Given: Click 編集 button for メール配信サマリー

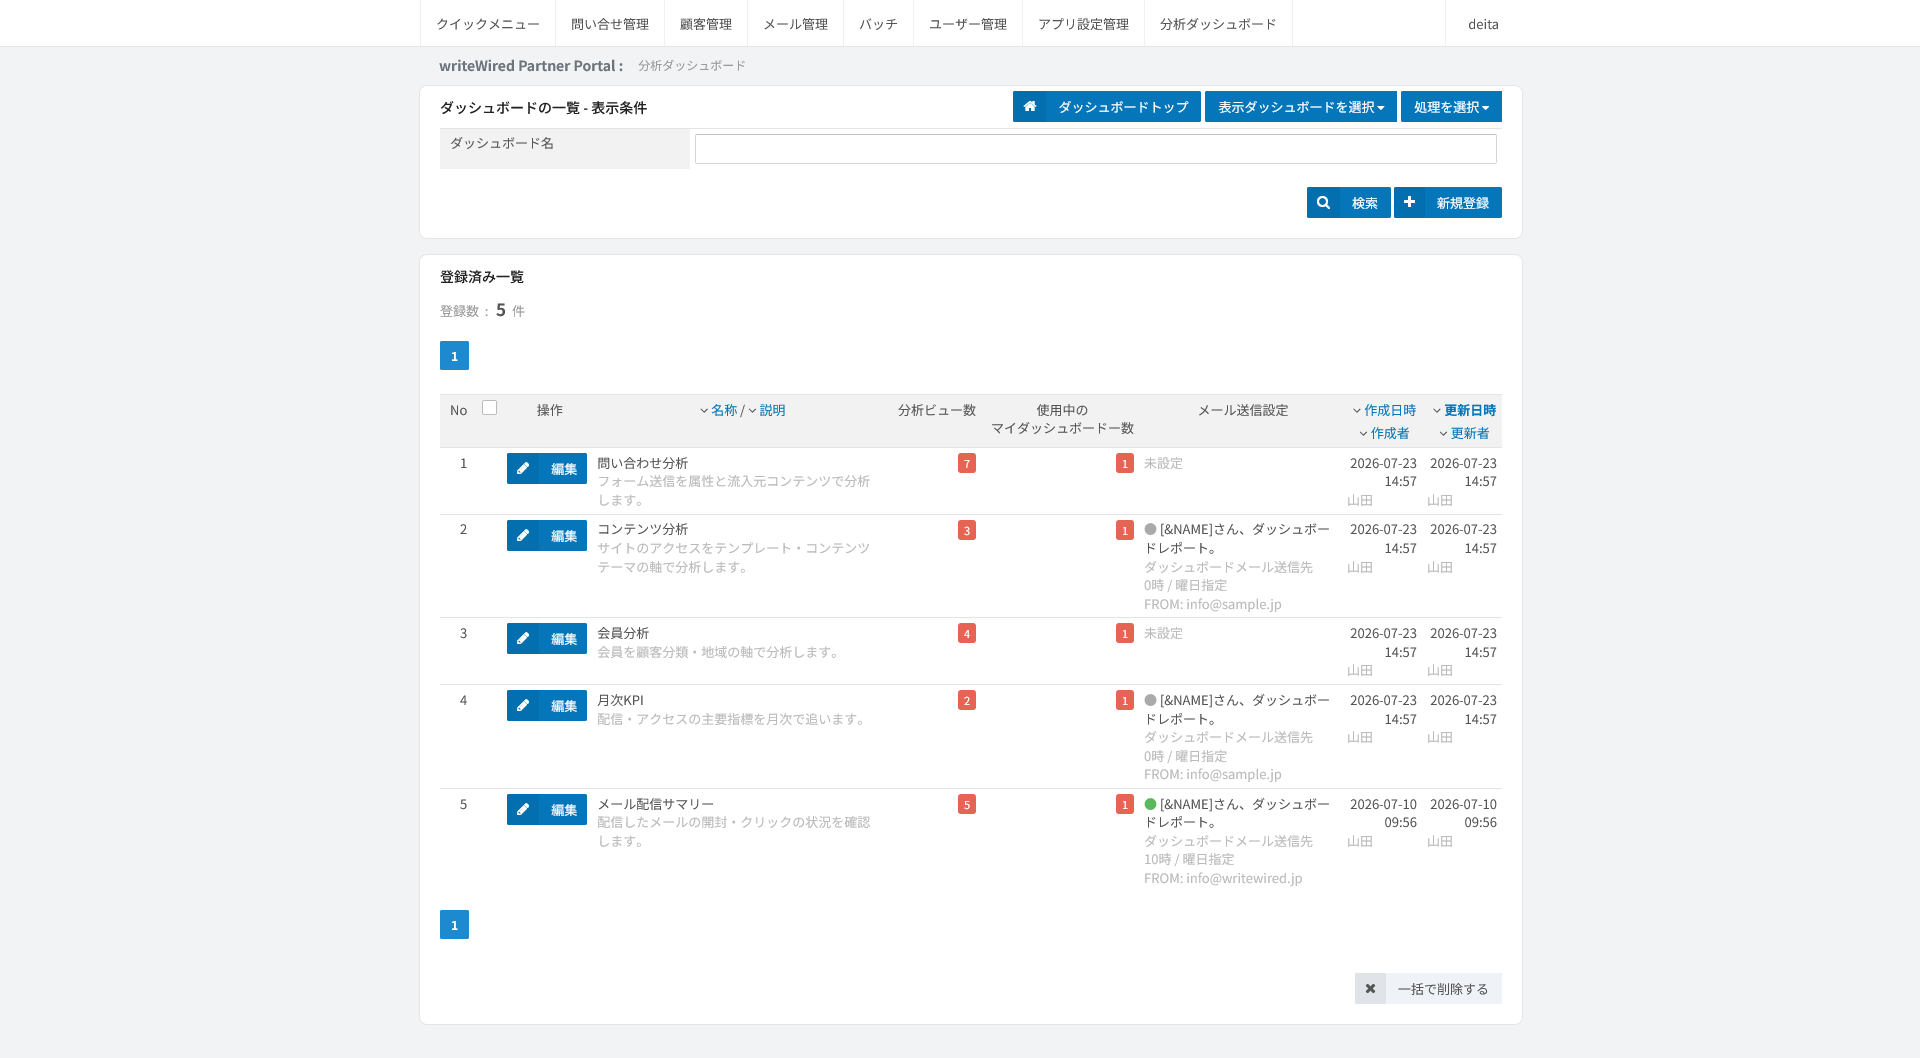Looking at the screenshot, I should [547, 809].
